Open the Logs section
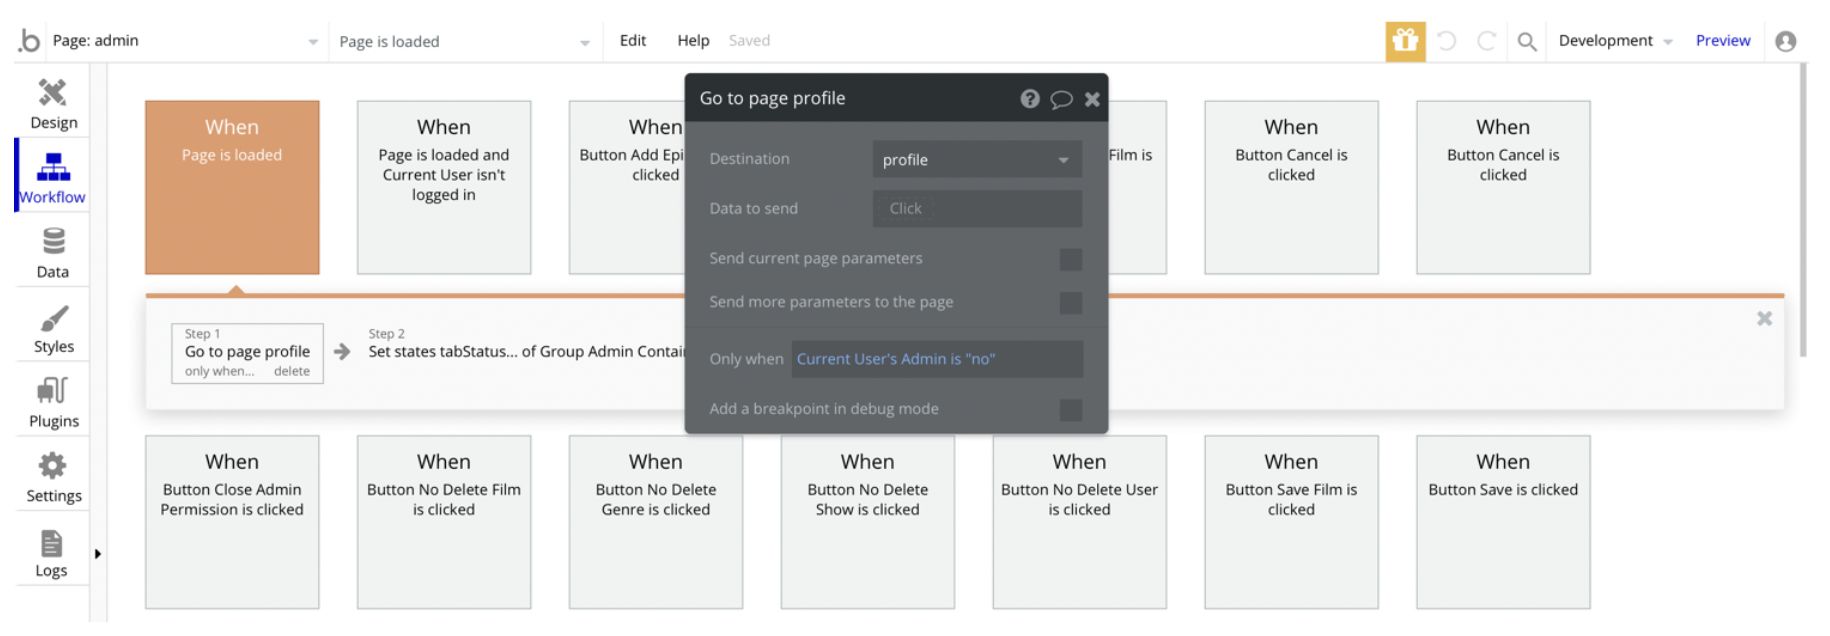 click(x=52, y=553)
